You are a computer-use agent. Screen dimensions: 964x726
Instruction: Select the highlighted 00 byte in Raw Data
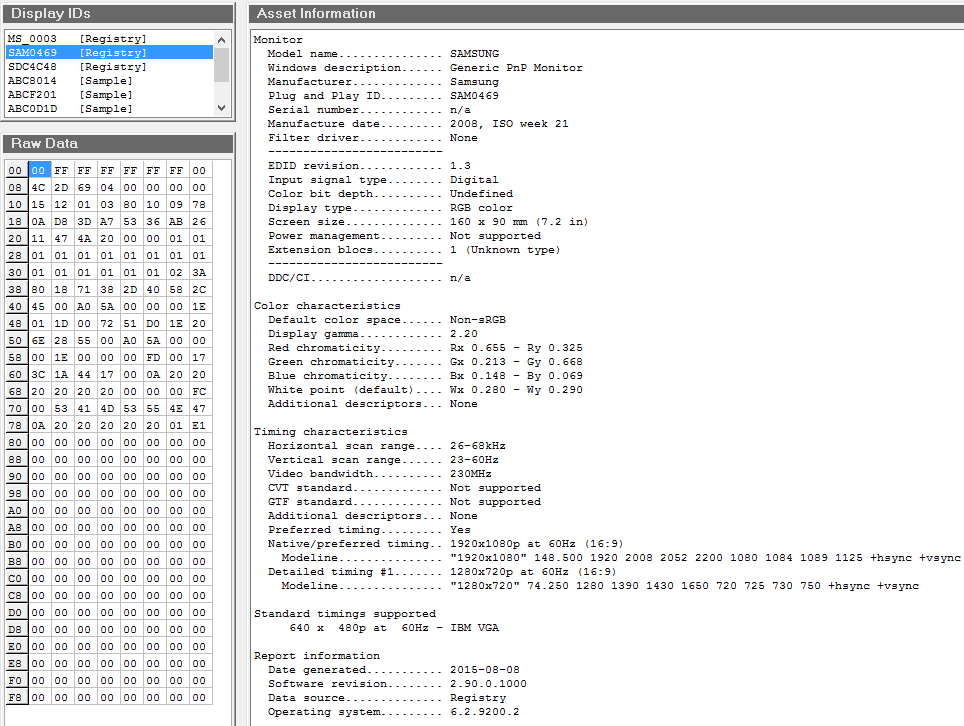pos(38,170)
